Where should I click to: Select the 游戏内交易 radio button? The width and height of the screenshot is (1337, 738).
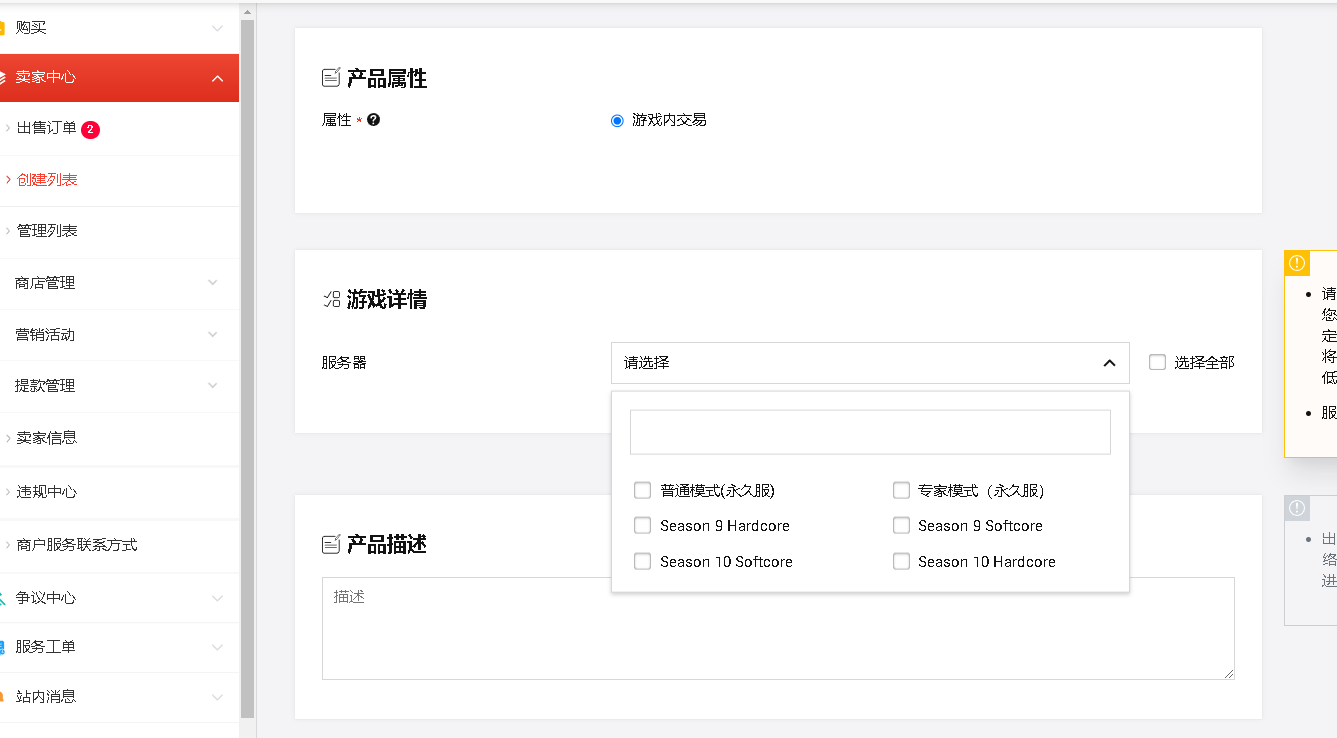[617, 121]
